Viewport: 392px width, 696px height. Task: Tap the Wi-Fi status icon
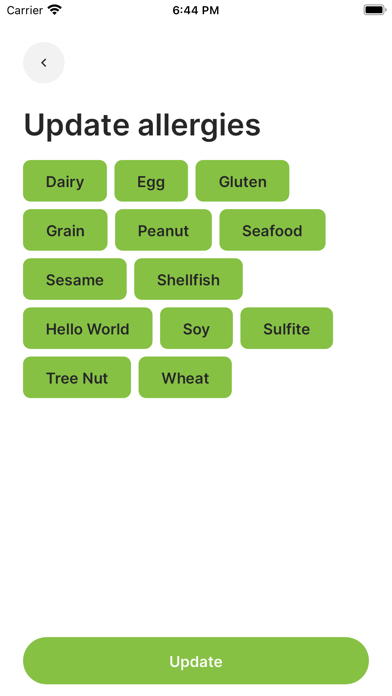[x=55, y=10]
